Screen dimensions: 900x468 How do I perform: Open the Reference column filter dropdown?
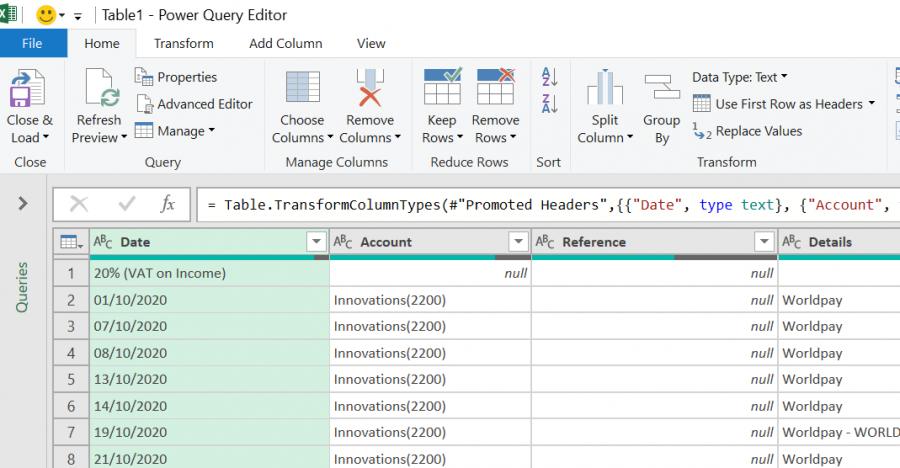pos(764,242)
